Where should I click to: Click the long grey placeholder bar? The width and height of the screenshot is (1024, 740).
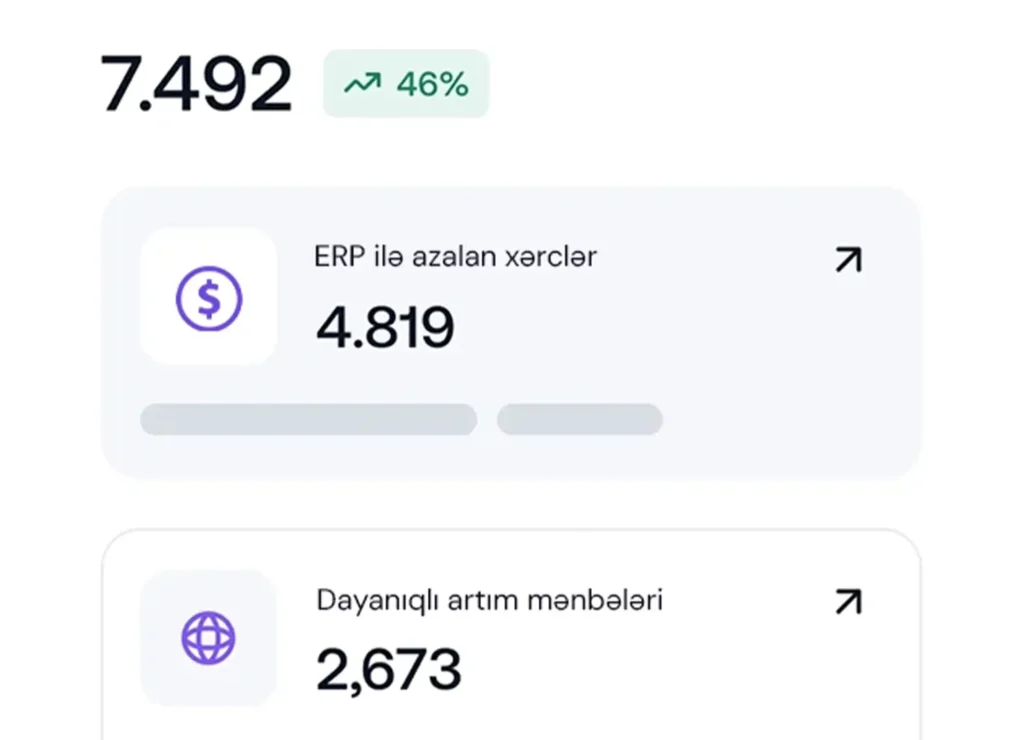coord(308,419)
